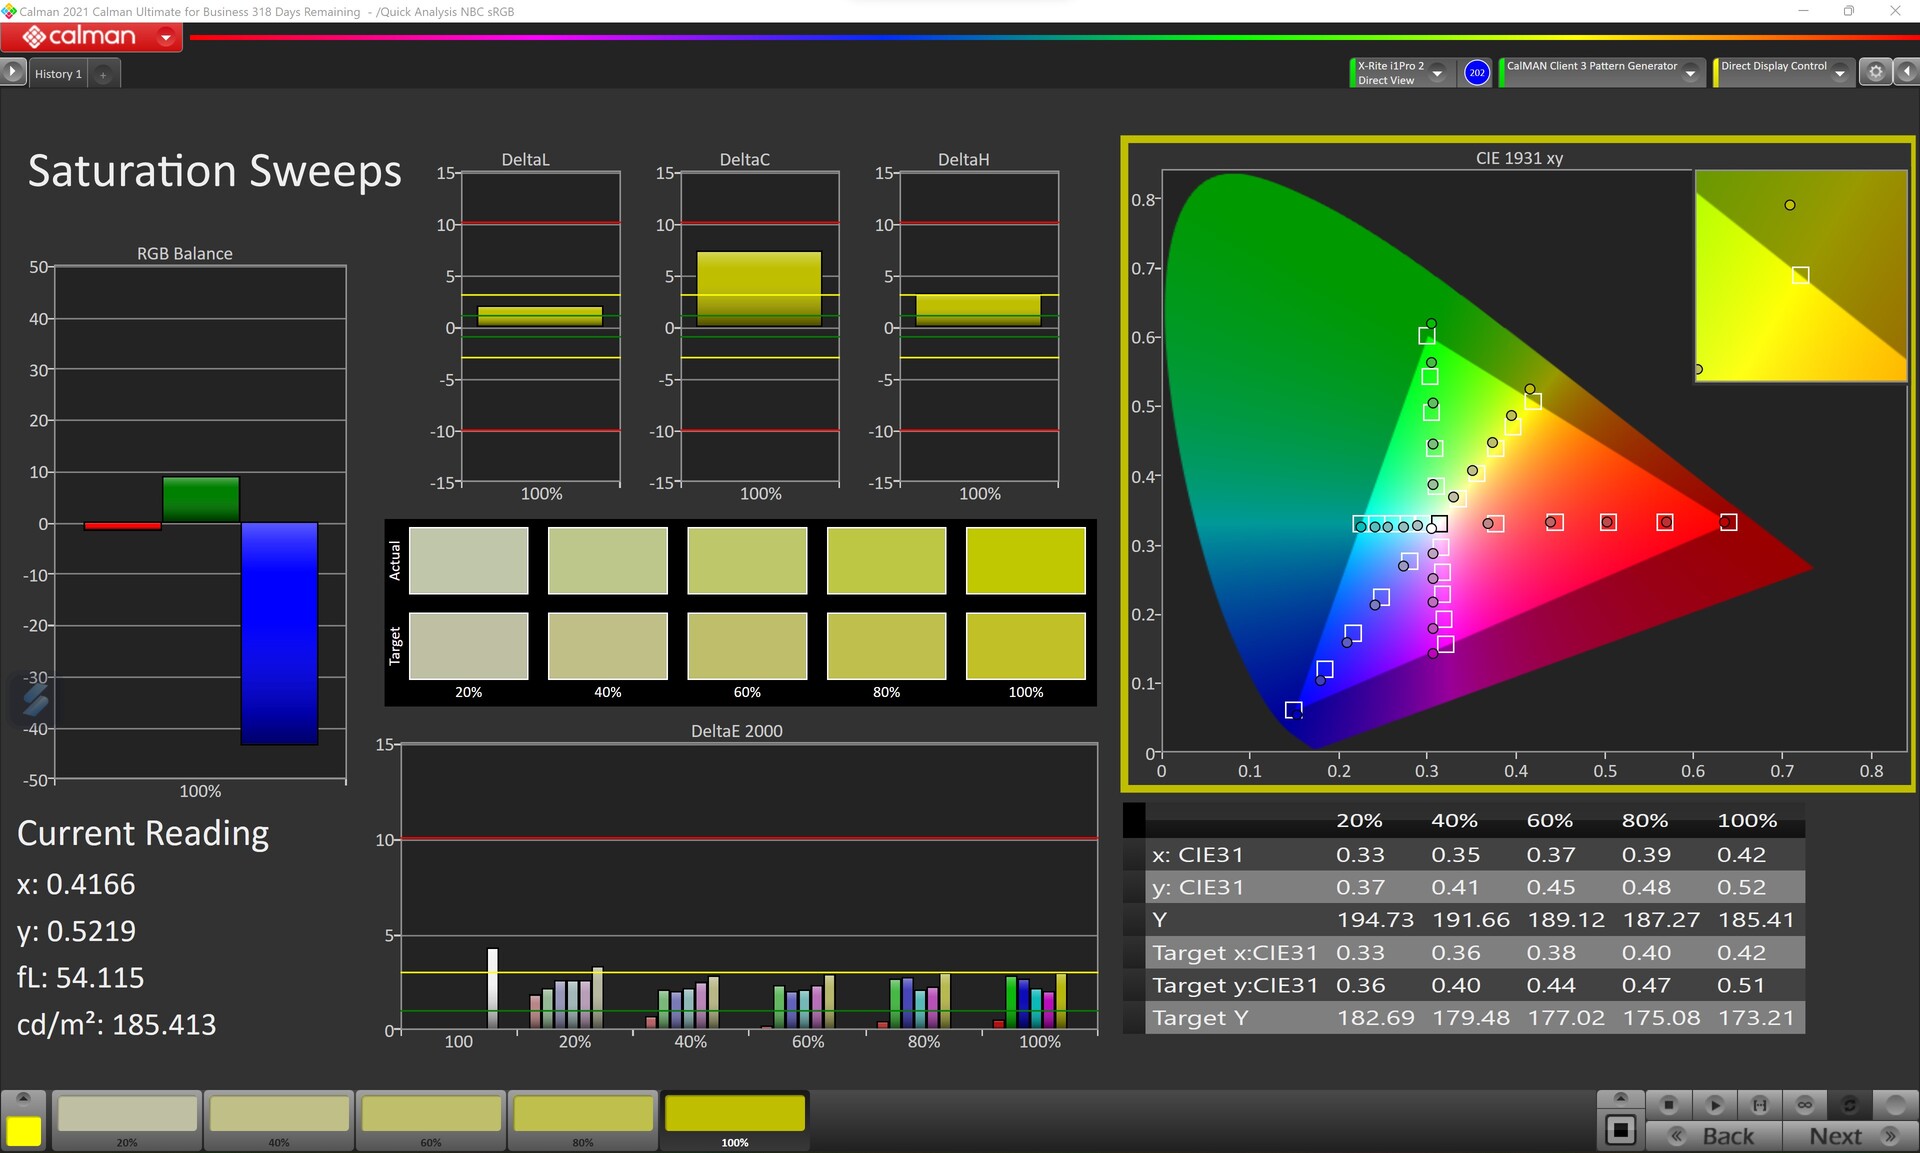
Task: Click the round record button at bottom-right
Action: click(1895, 1105)
